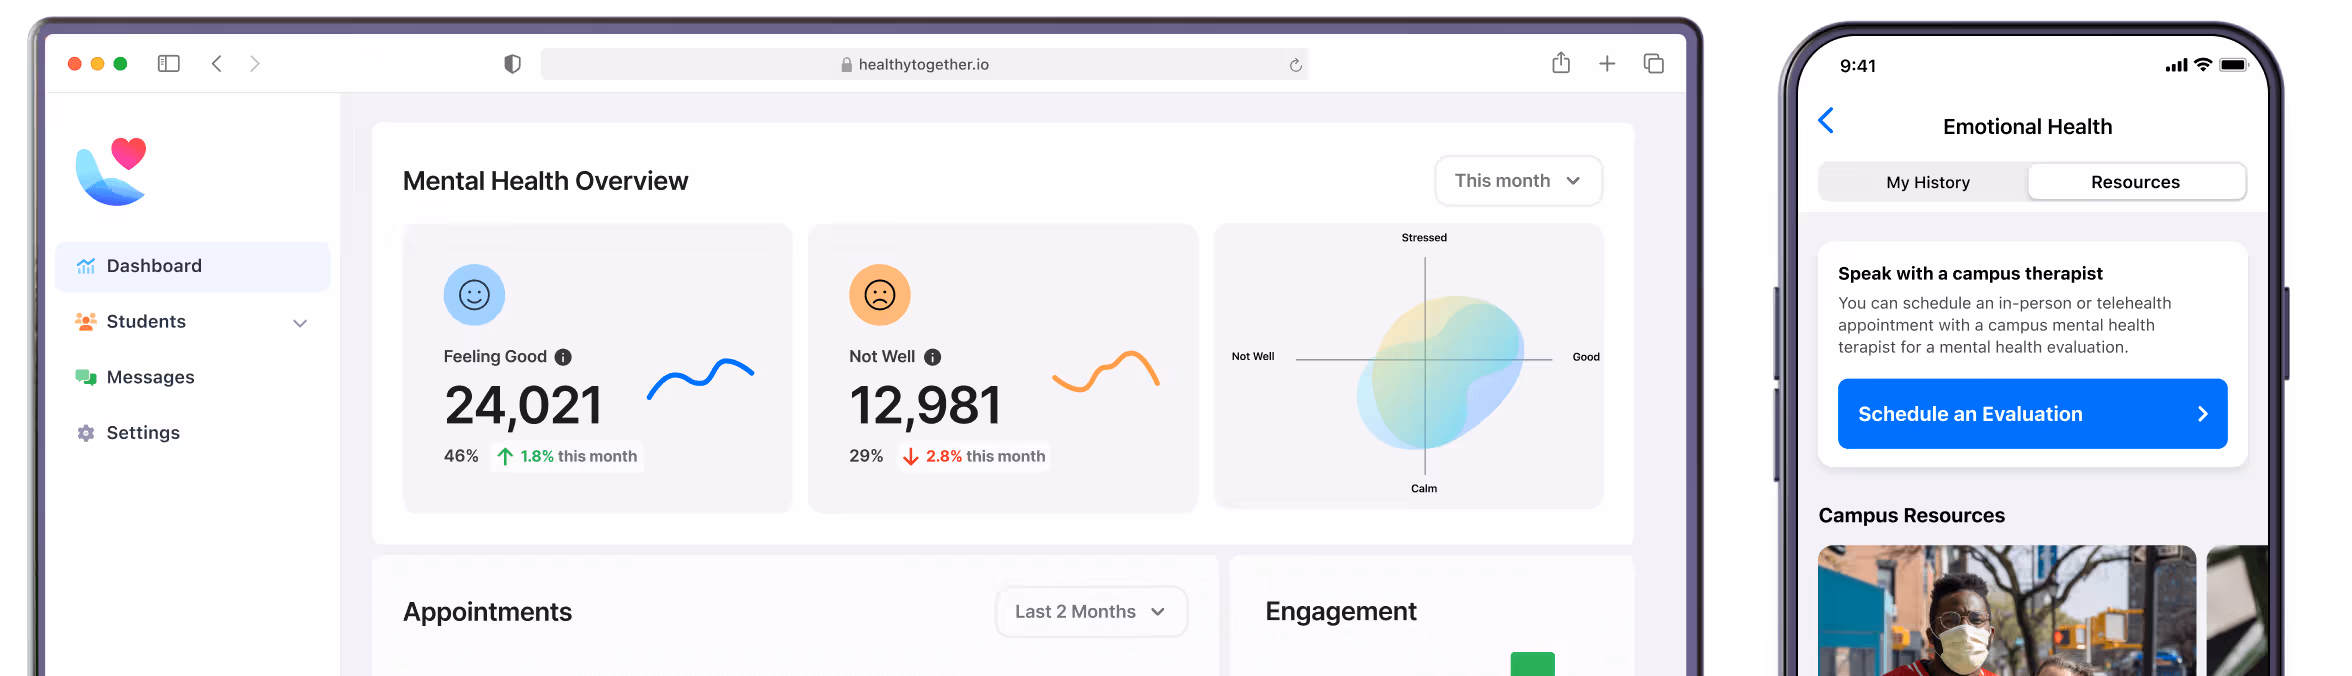
Task: Toggle the Safari sidebar icon
Action: 169,64
